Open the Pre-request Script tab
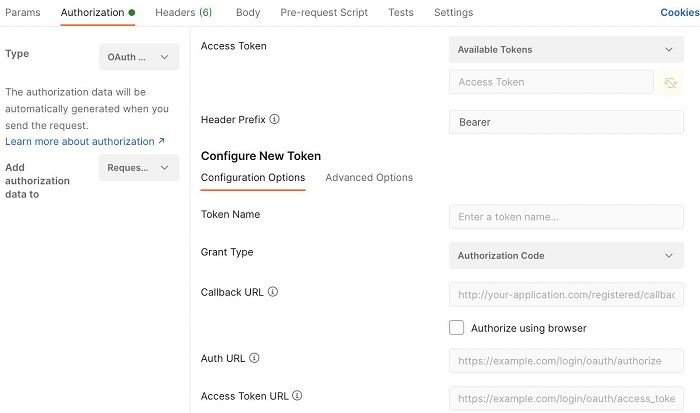Screen dimensions: 700x413 [x=324, y=13]
